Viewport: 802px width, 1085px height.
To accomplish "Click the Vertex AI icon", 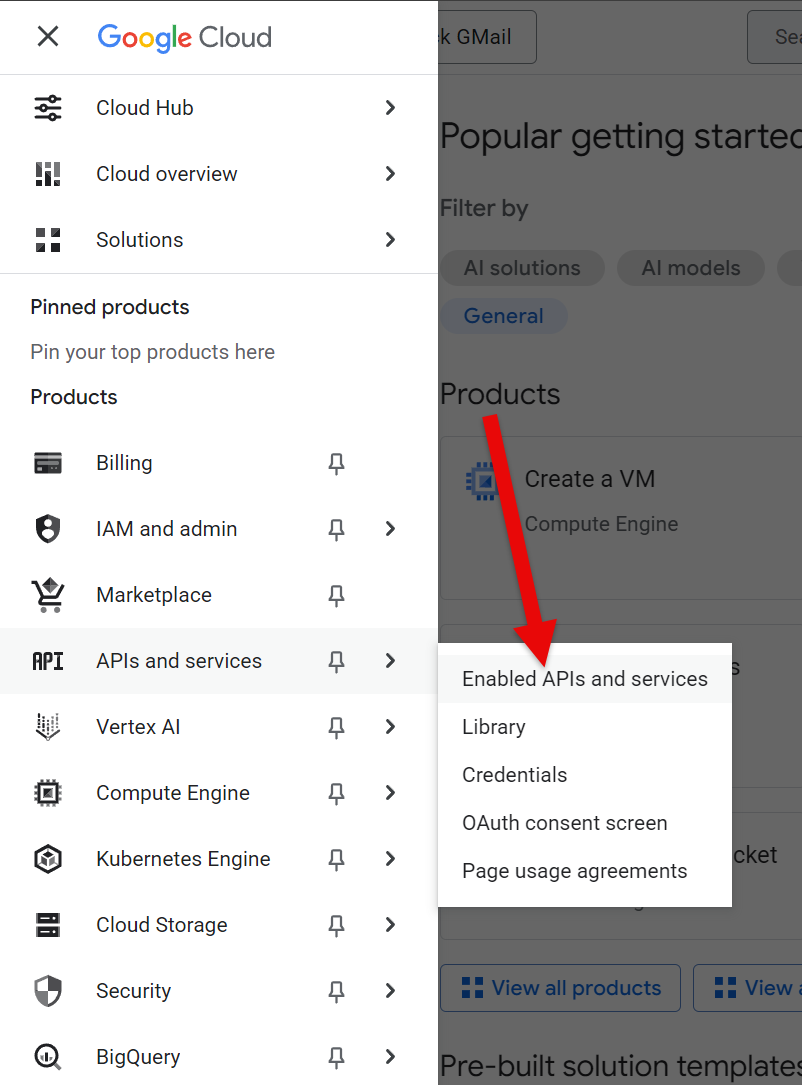I will pyautogui.click(x=48, y=727).
